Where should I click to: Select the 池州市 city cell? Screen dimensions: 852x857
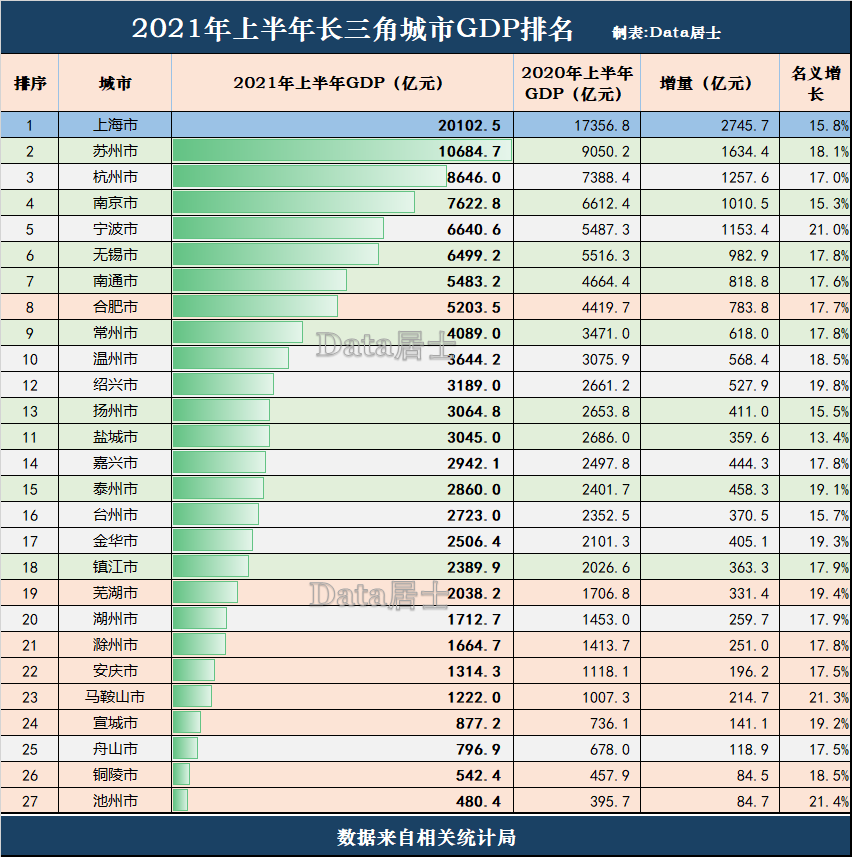point(115,801)
